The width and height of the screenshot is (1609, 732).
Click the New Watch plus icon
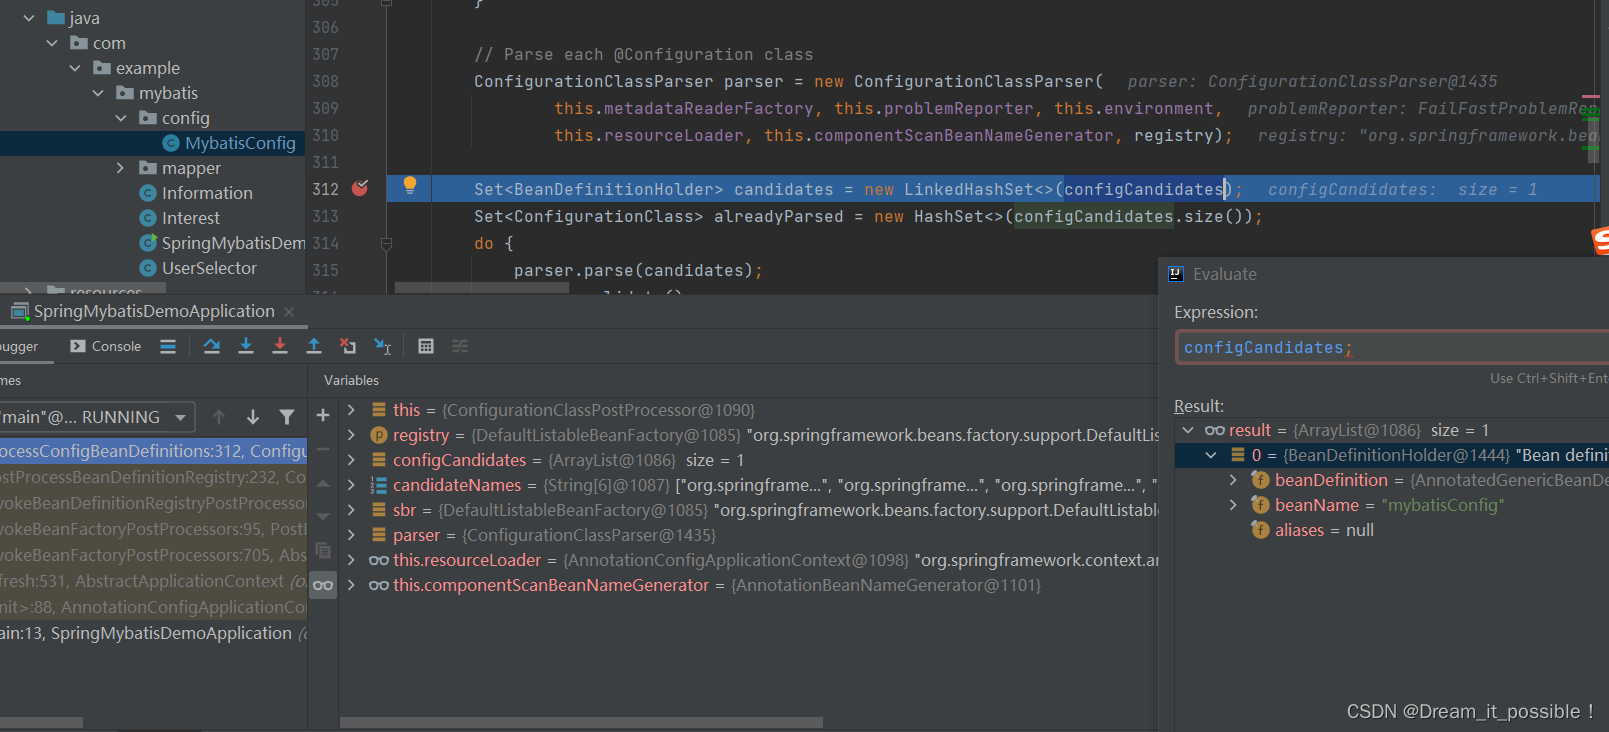tap(323, 415)
